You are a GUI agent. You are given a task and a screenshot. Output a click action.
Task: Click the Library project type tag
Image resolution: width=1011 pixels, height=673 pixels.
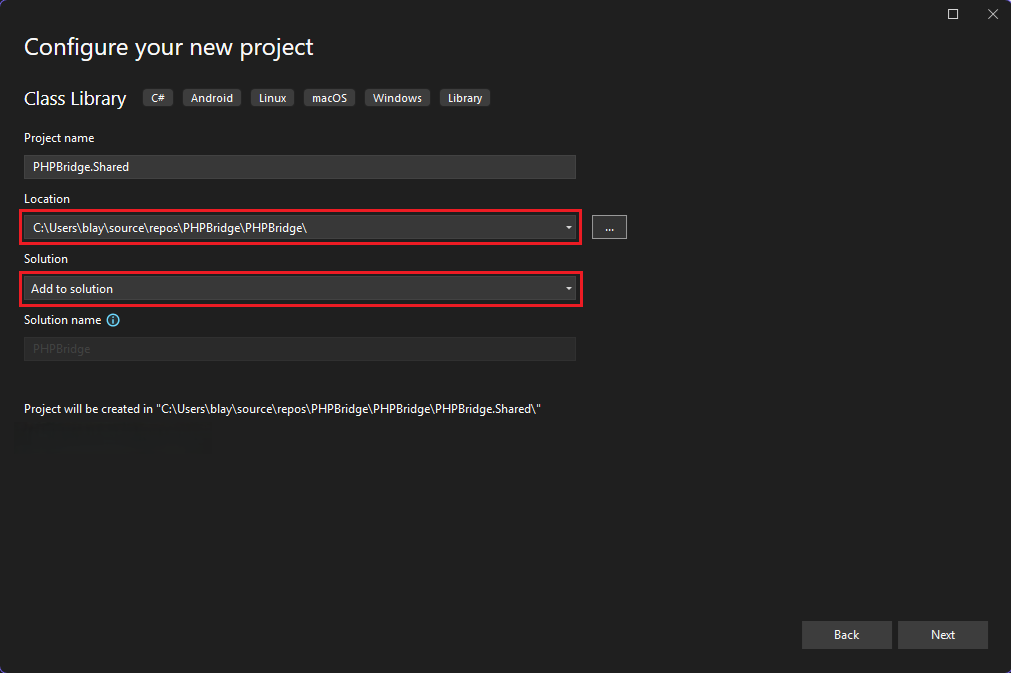[x=464, y=98]
